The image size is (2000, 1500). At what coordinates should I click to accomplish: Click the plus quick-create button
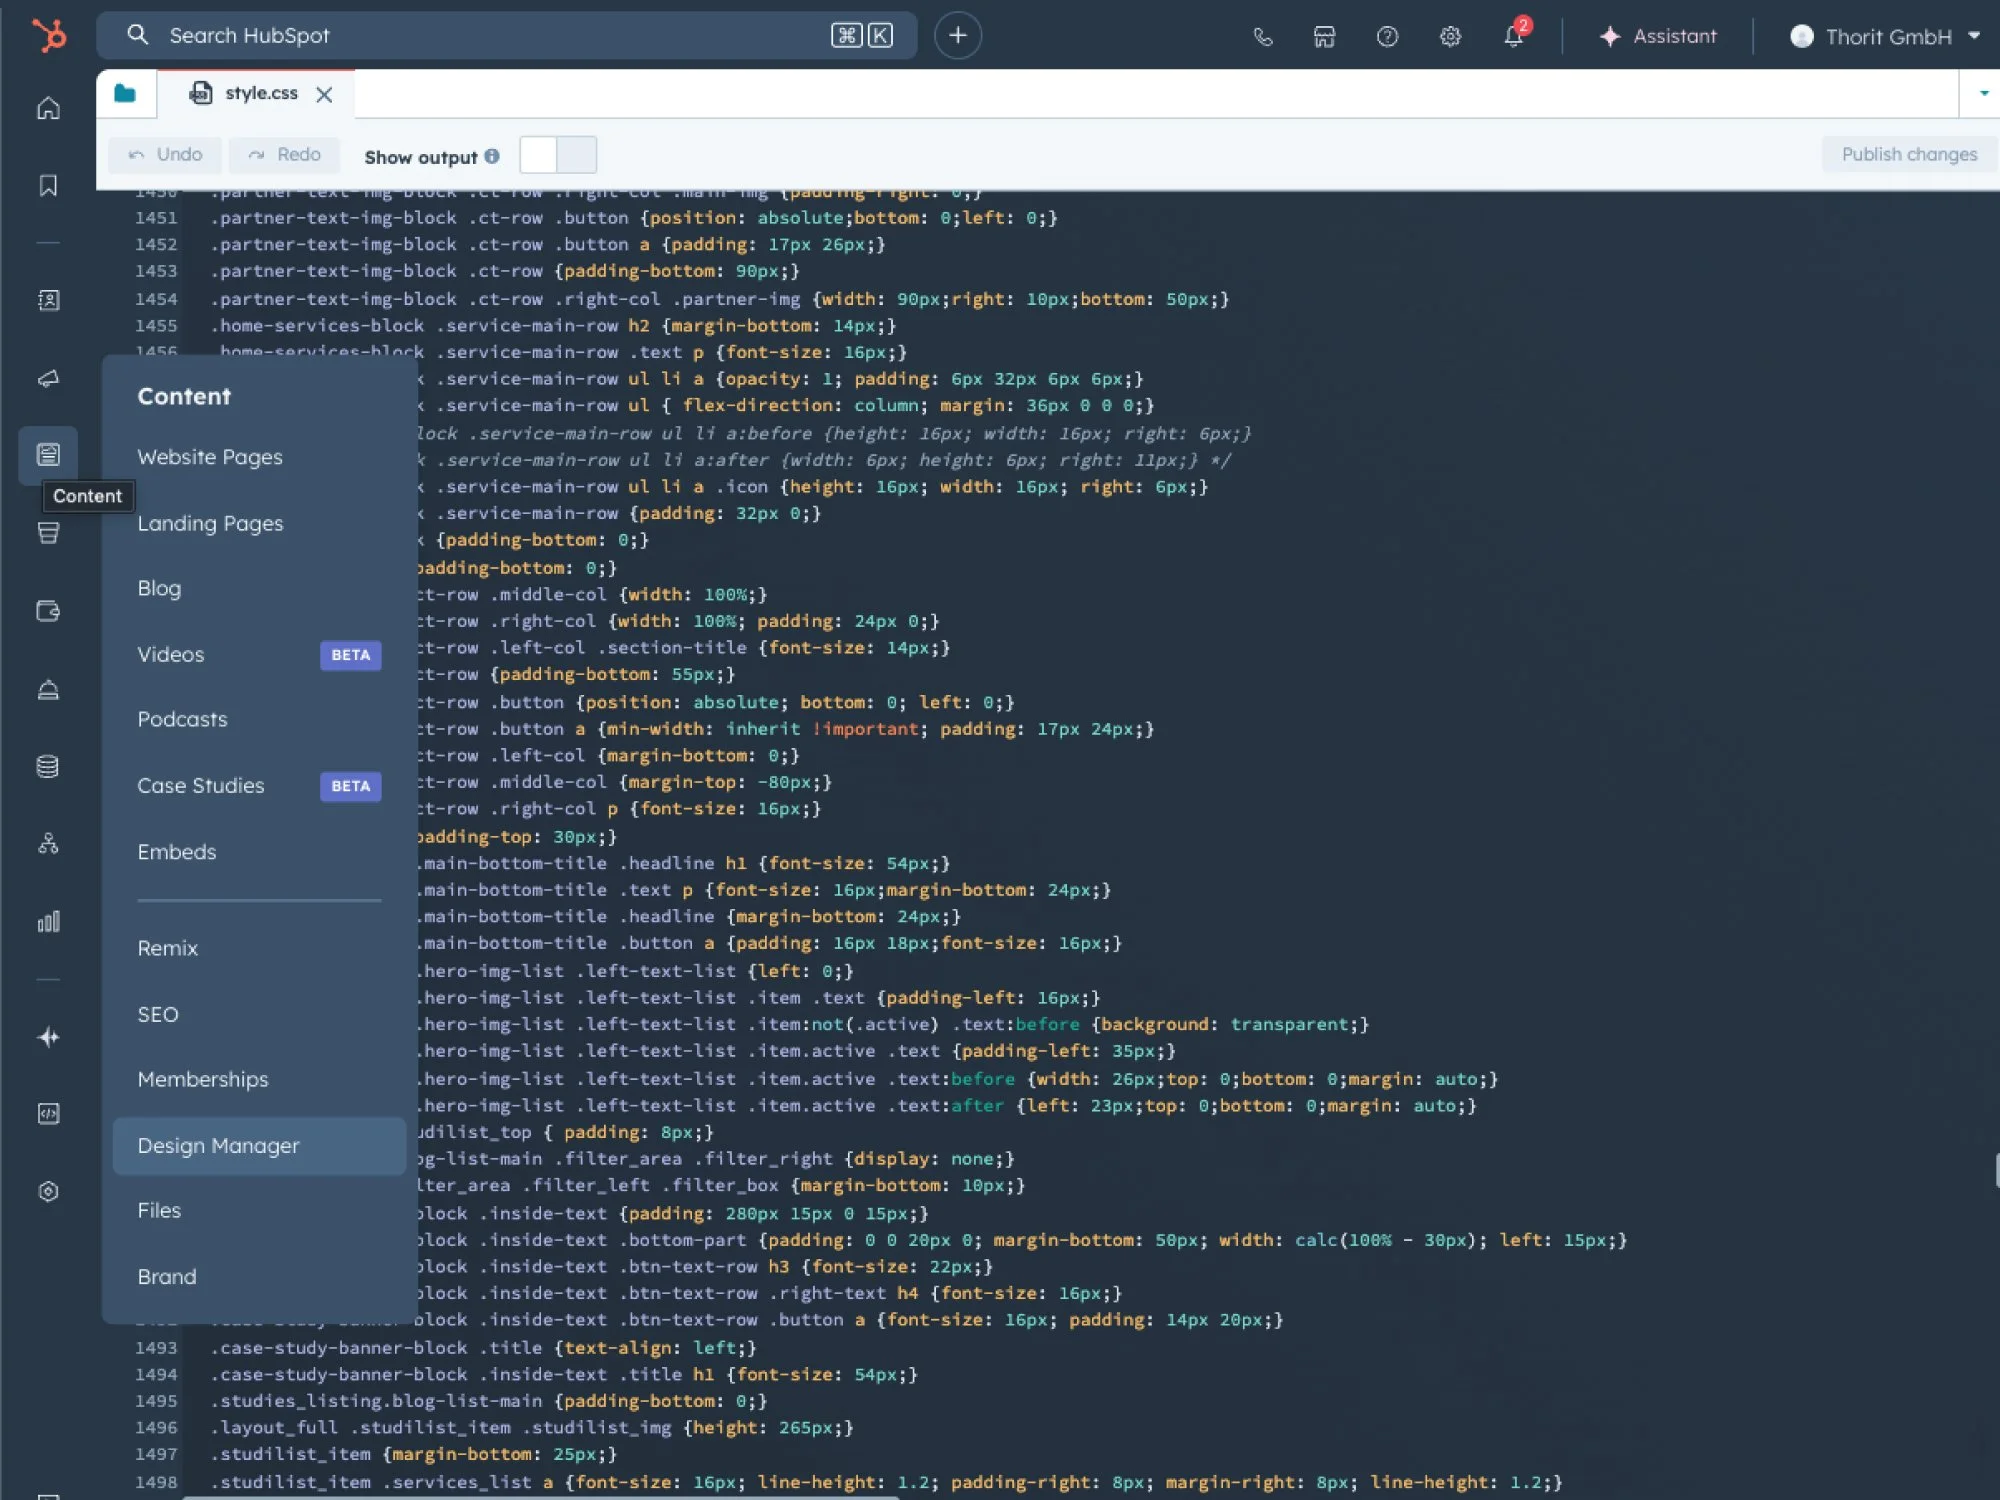coord(957,36)
